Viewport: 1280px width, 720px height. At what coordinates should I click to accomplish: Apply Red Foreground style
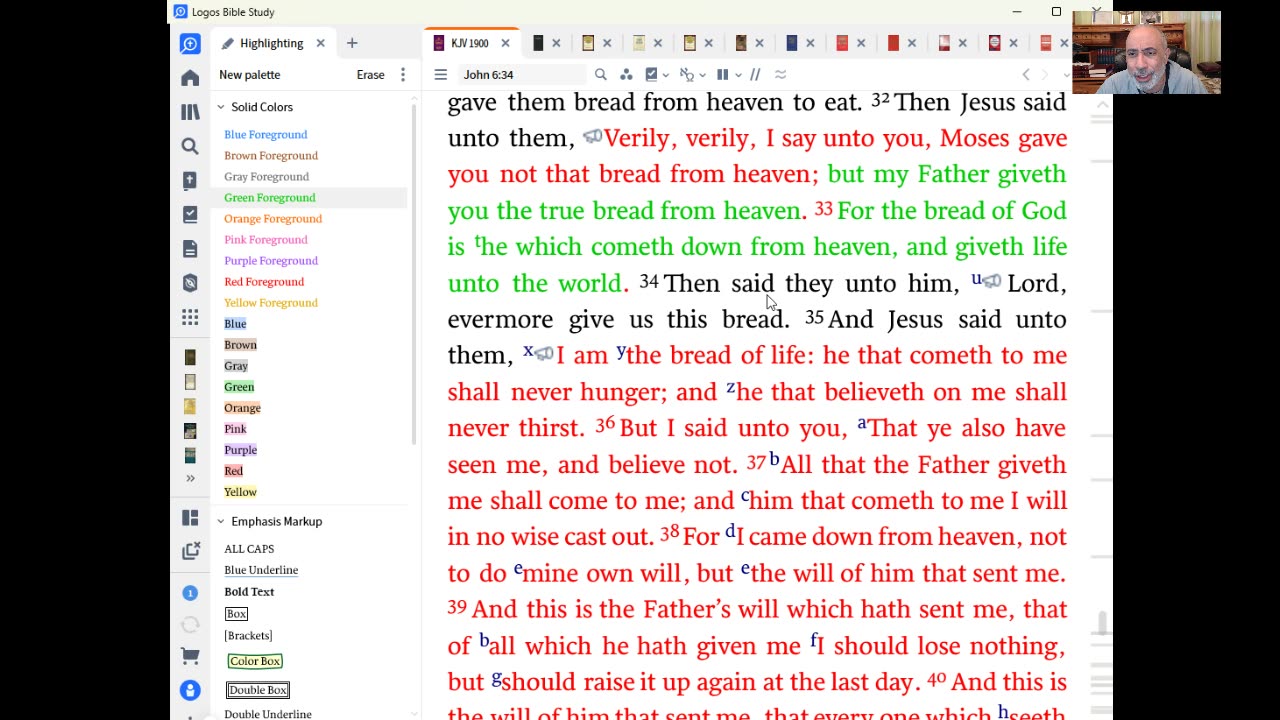264,281
